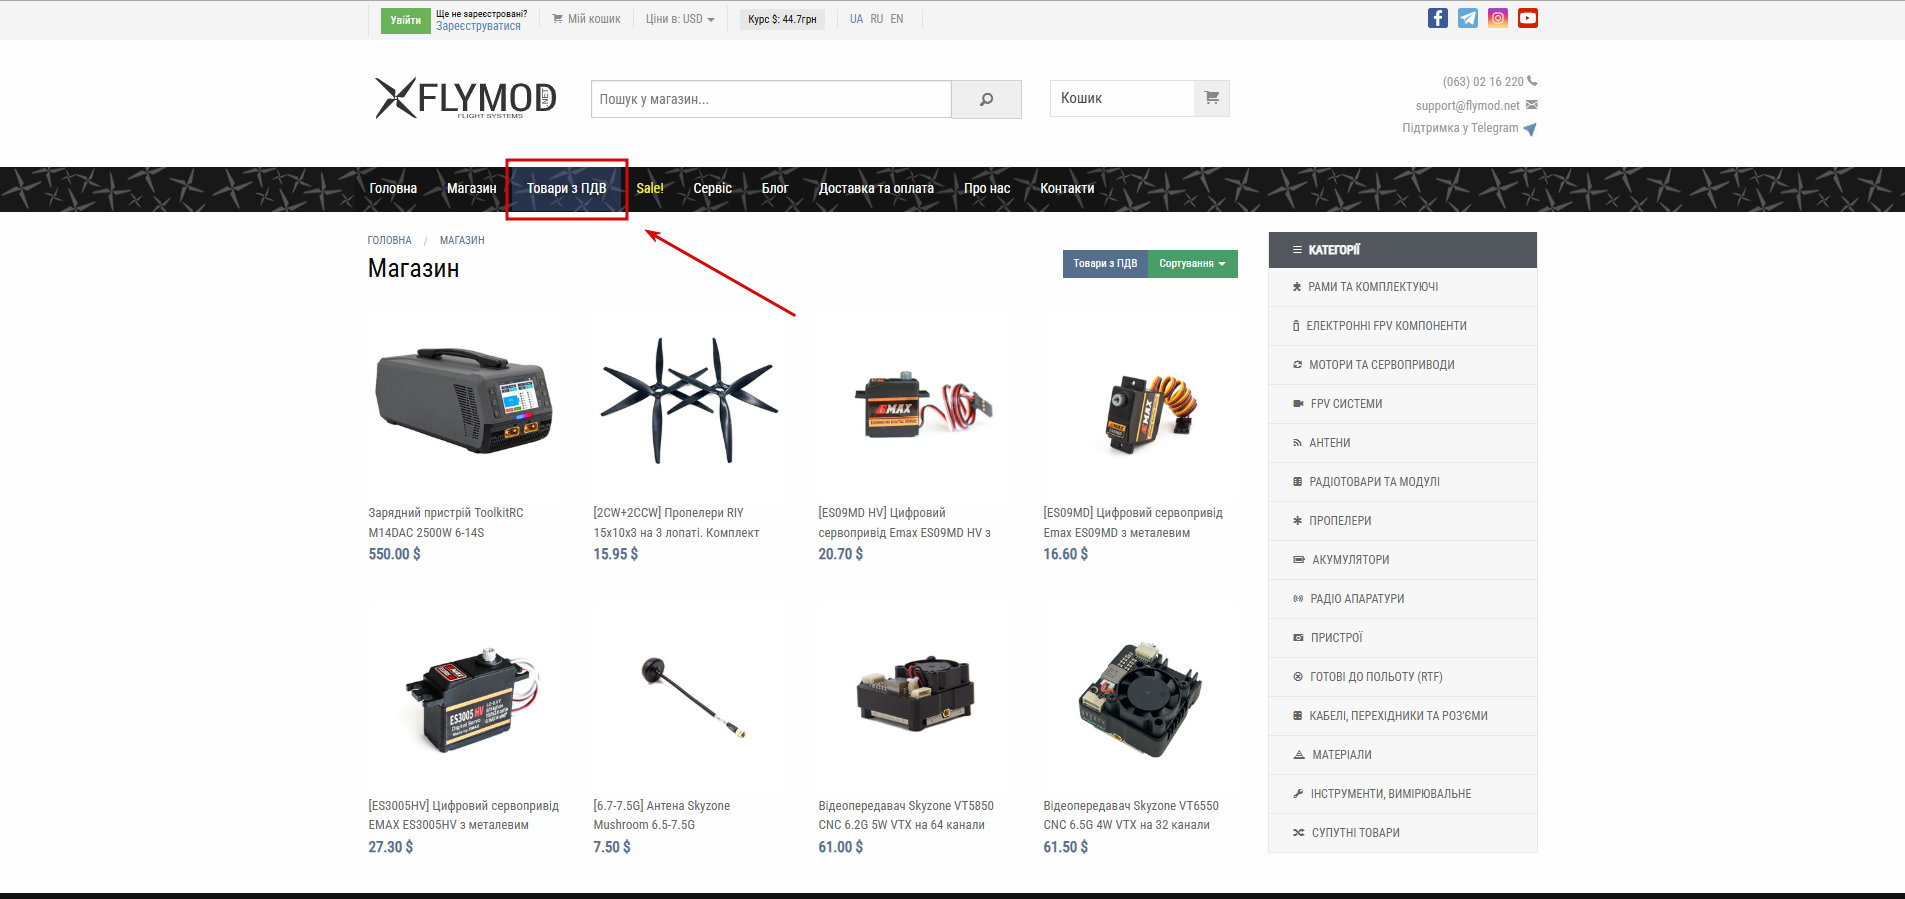Click the blue Товари з ПДВ filter button
Viewport: 1905px width, 899px height.
(x=1105, y=264)
